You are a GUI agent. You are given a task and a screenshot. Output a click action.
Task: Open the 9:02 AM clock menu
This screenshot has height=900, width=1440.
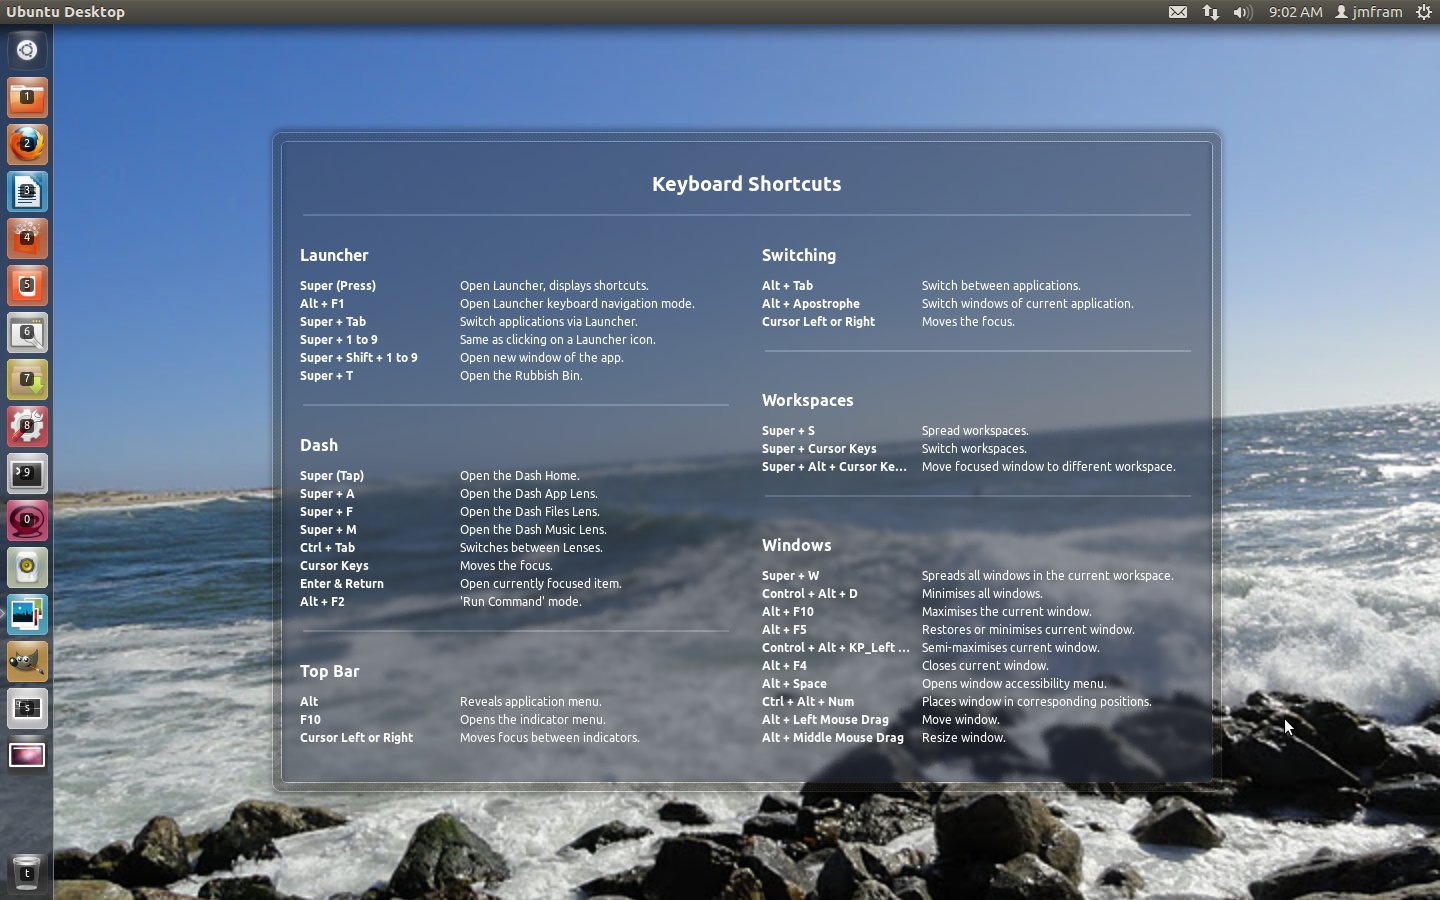tap(1294, 12)
